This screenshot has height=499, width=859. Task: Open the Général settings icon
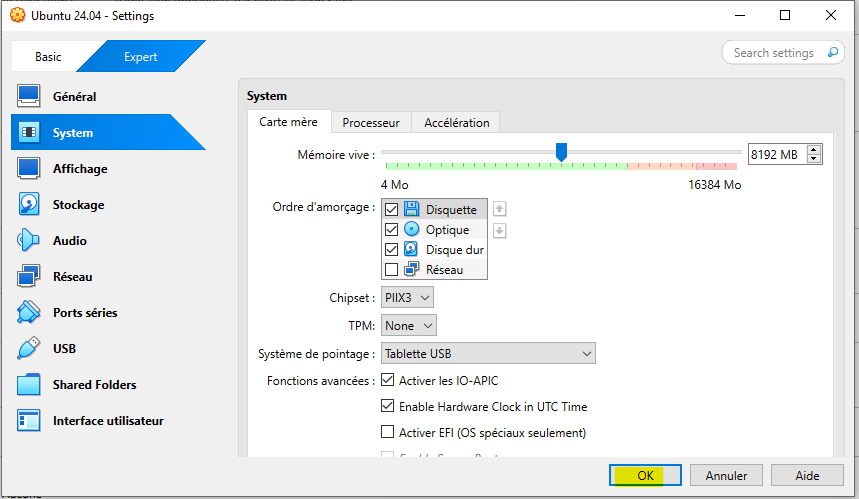pyautogui.click(x=29, y=97)
